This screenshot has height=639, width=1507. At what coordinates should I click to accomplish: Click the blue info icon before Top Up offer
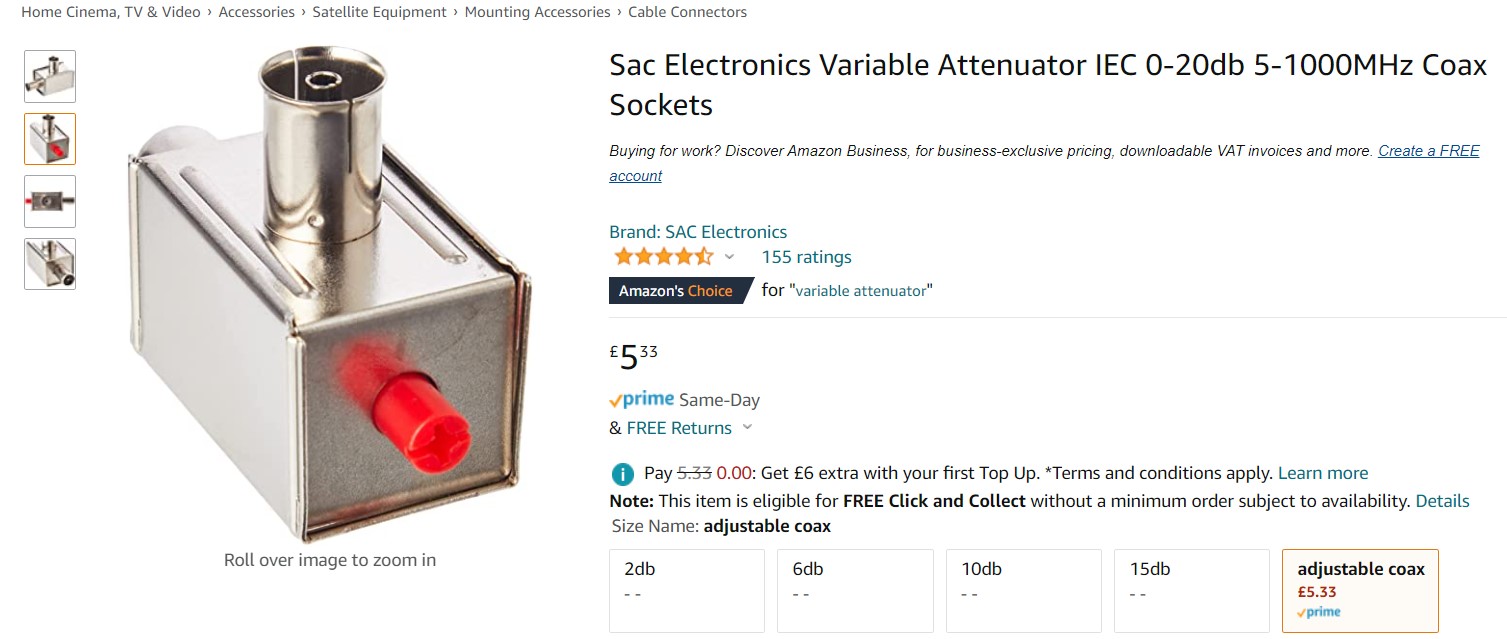coord(622,472)
